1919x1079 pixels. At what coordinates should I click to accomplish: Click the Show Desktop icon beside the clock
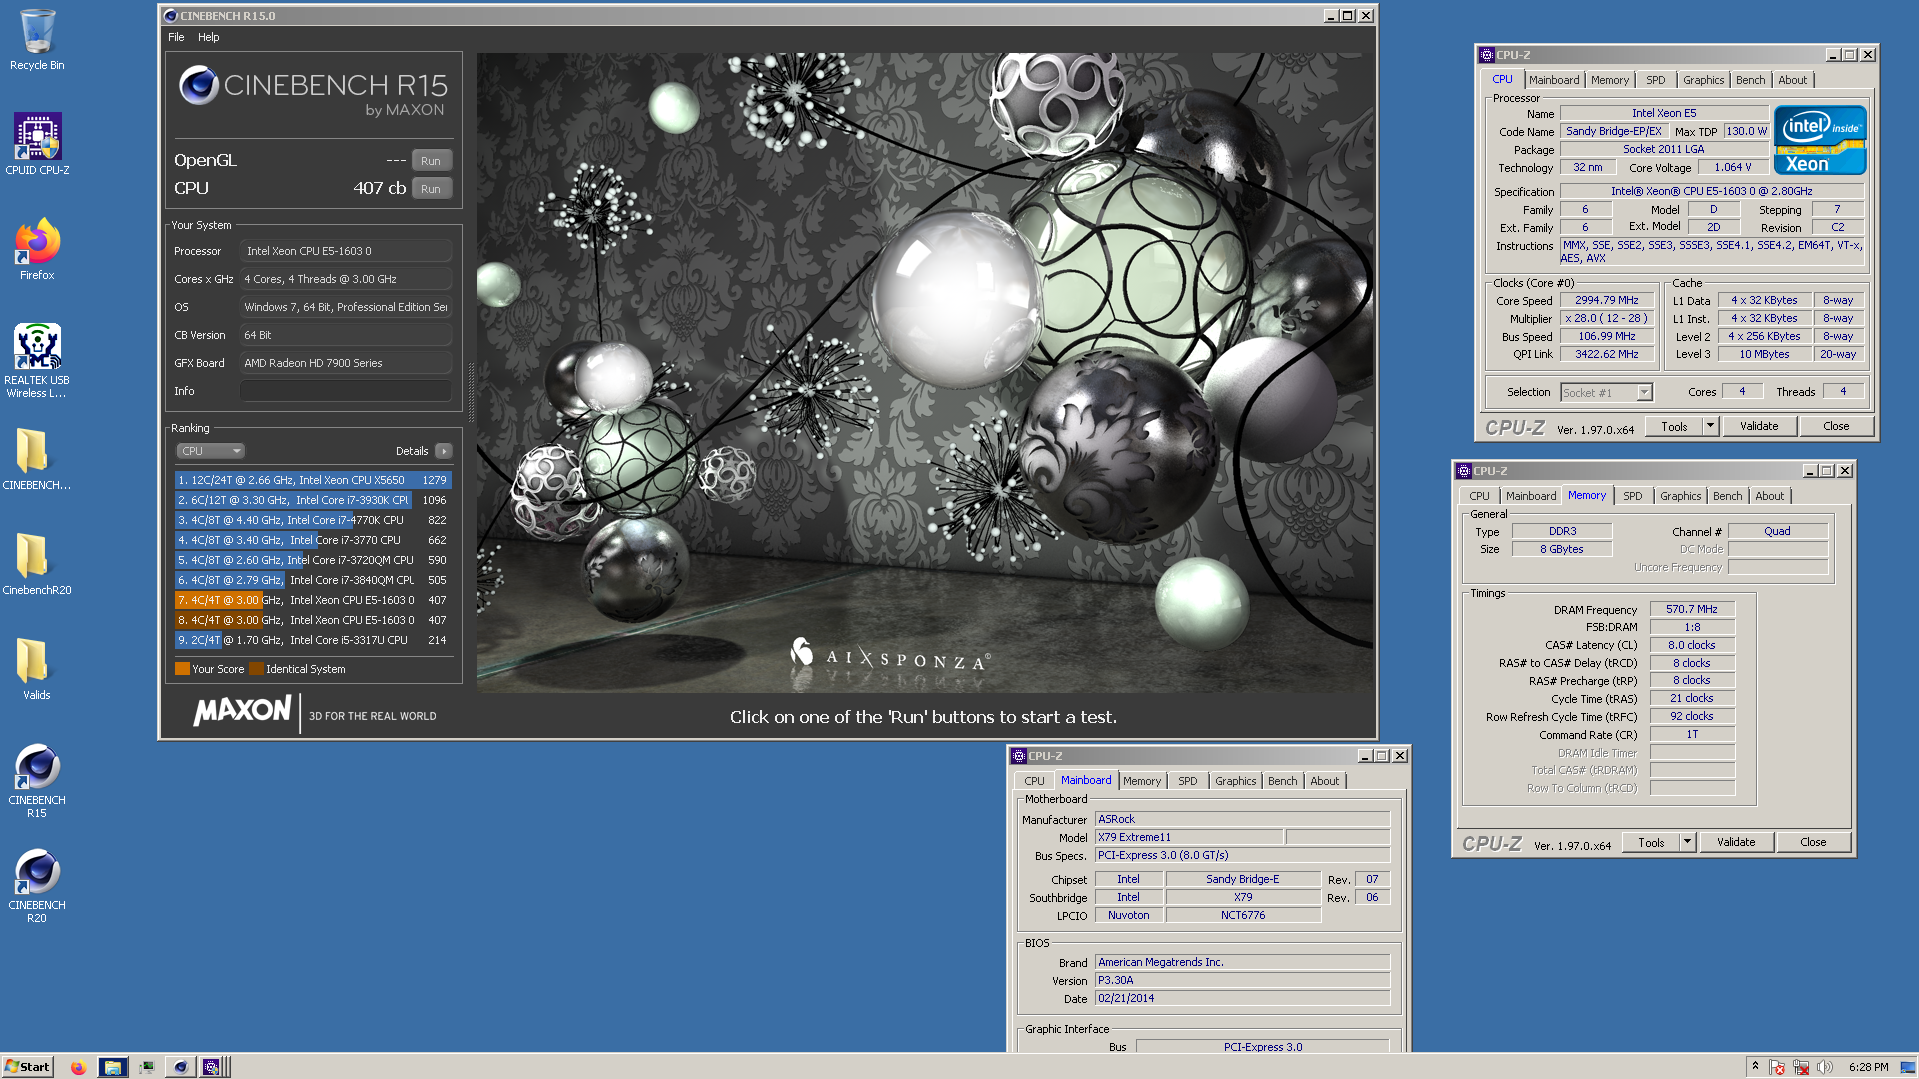tap(1908, 1067)
